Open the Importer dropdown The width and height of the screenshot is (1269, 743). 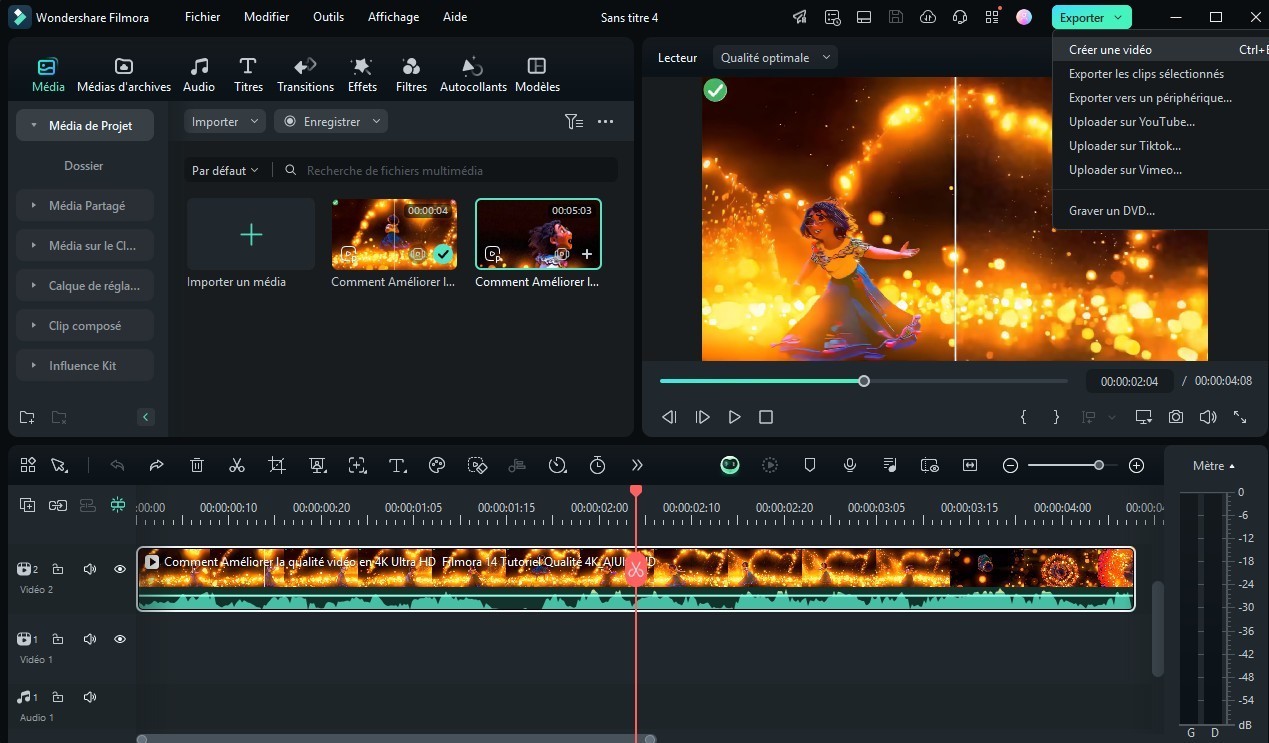point(225,121)
